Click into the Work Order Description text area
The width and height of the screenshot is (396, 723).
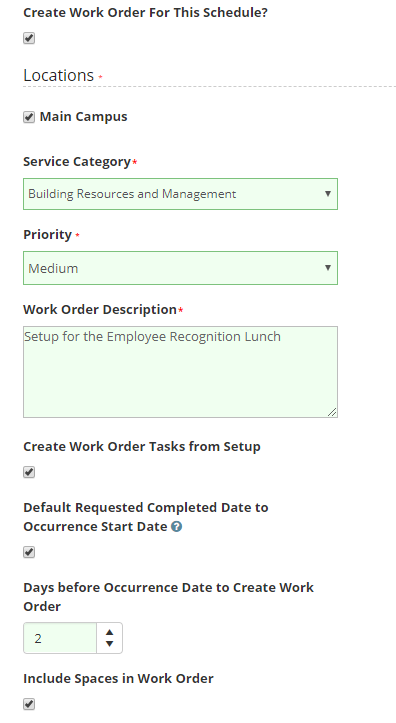tap(180, 372)
